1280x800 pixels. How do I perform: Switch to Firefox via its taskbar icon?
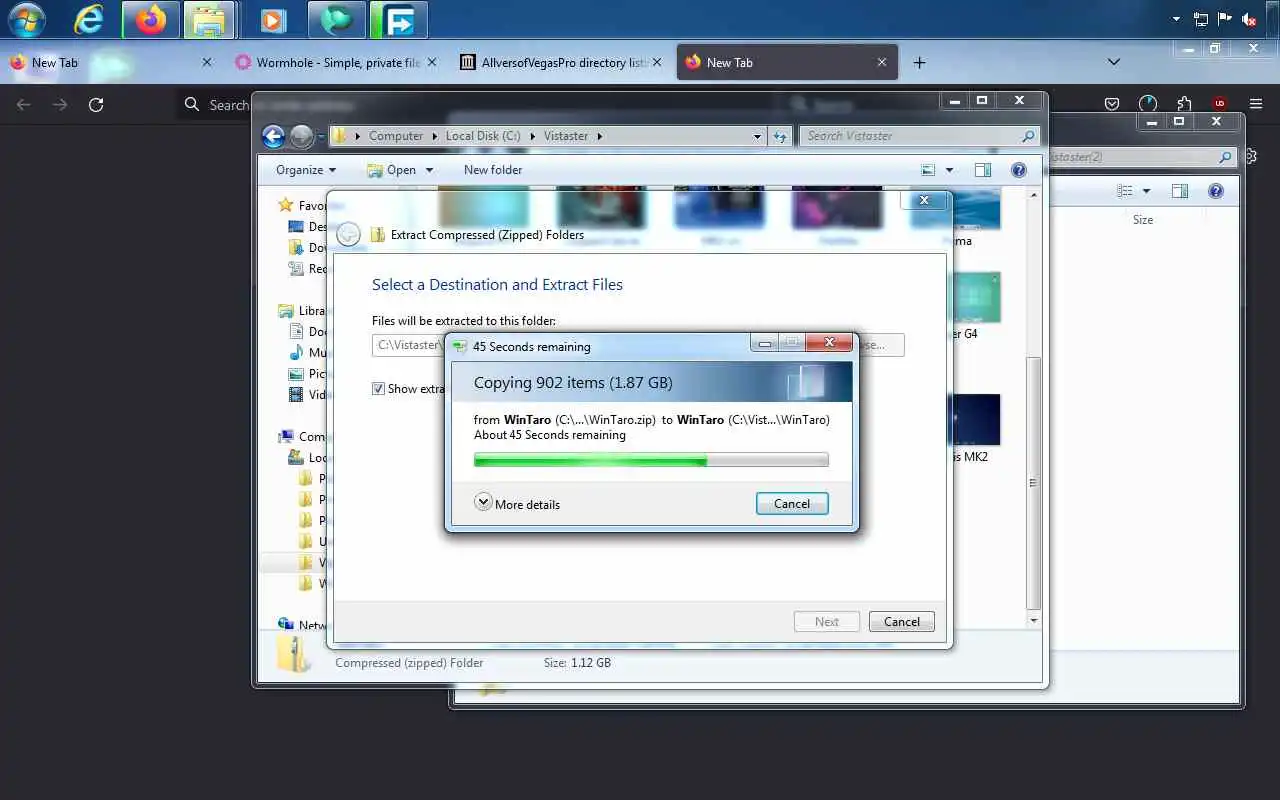coord(150,19)
